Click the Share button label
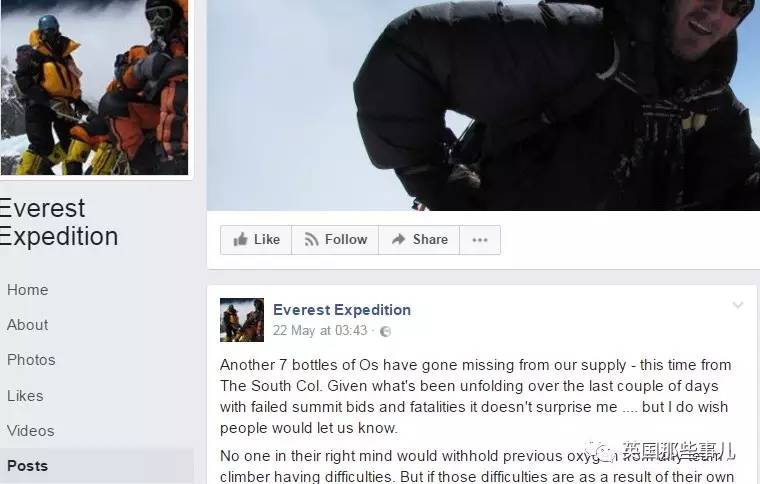The width and height of the screenshot is (760, 484). pyautogui.click(x=430, y=239)
